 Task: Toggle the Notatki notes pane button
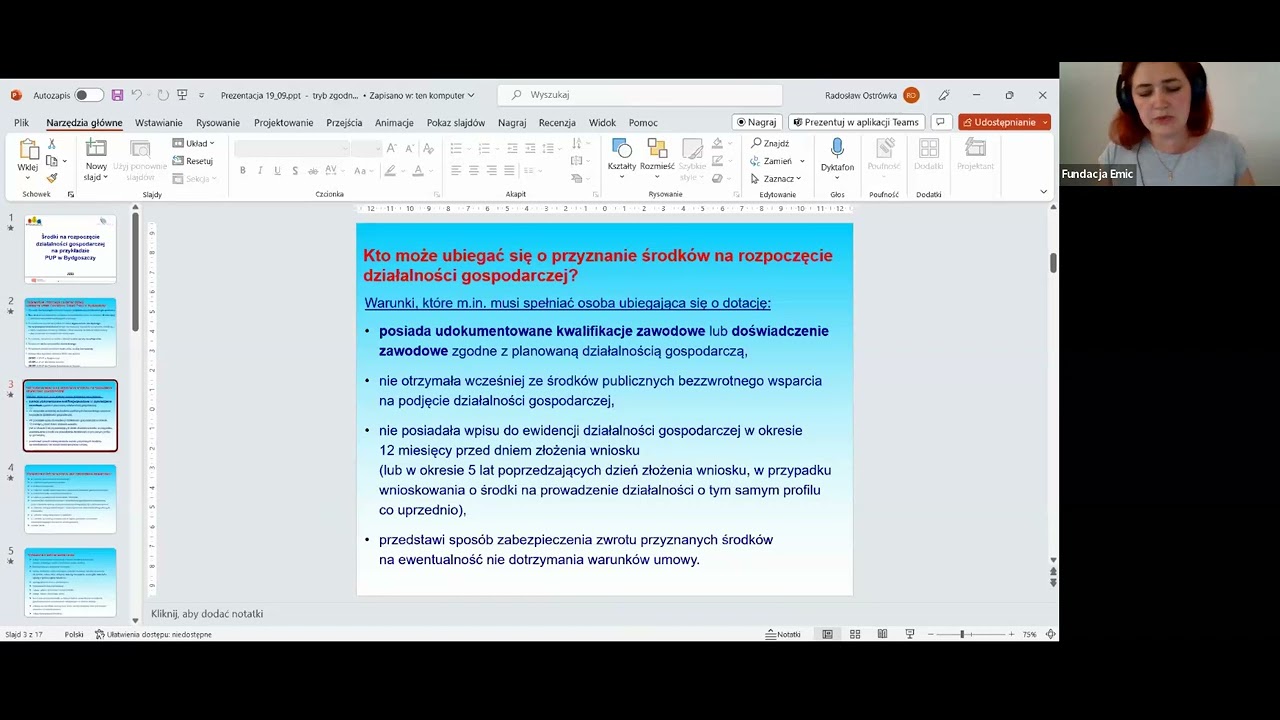tap(783, 634)
